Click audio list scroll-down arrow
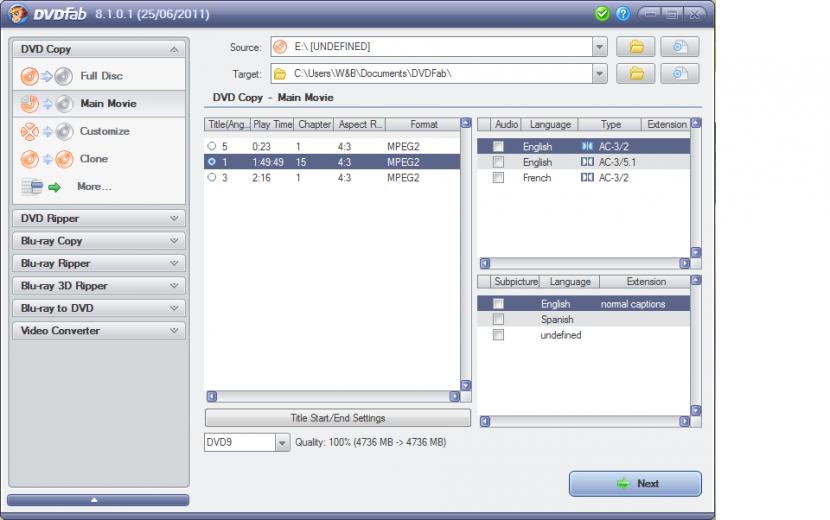The width and height of the screenshot is (830, 520). click(696, 252)
